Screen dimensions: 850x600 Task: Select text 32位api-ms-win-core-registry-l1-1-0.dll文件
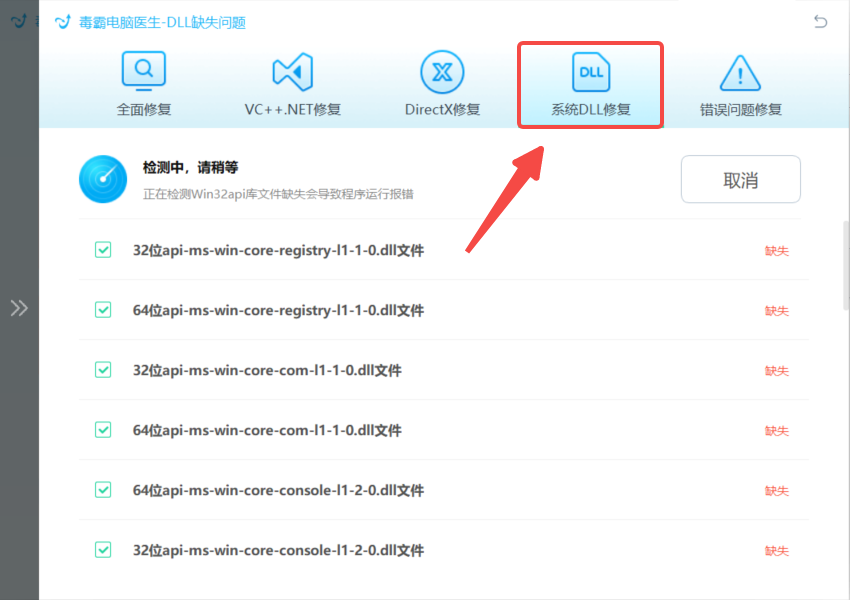pos(278,250)
